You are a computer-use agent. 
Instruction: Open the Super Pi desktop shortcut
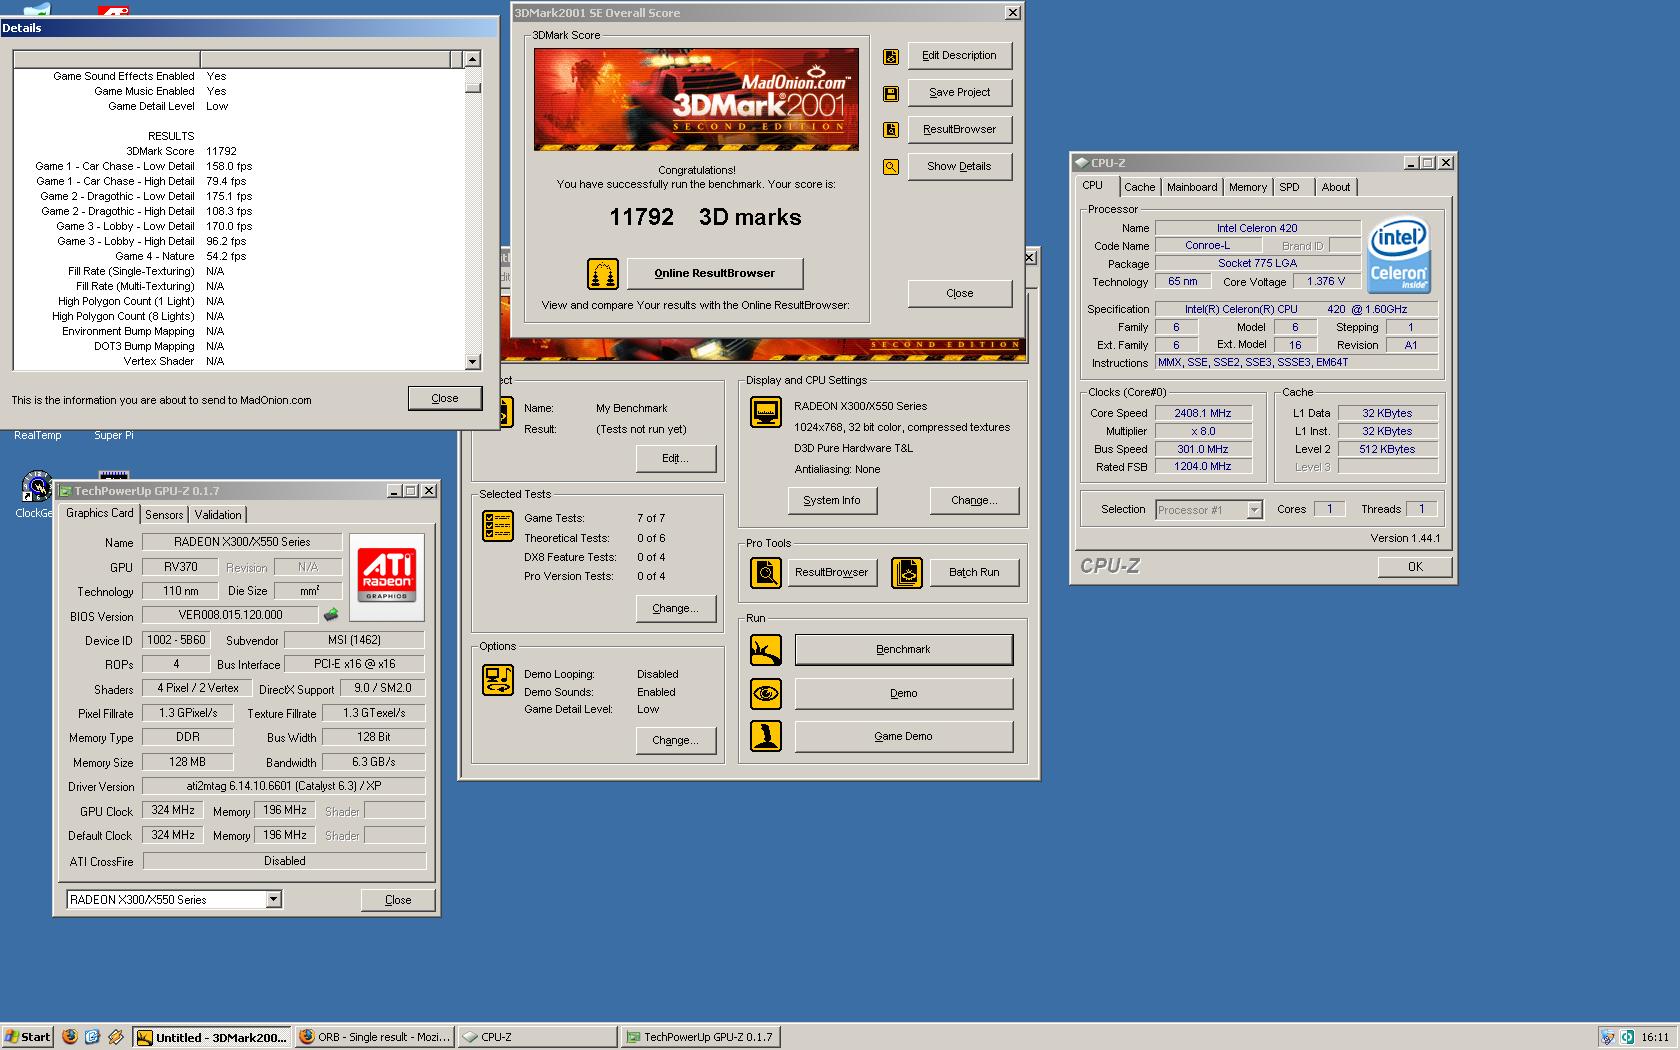(114, 435)
